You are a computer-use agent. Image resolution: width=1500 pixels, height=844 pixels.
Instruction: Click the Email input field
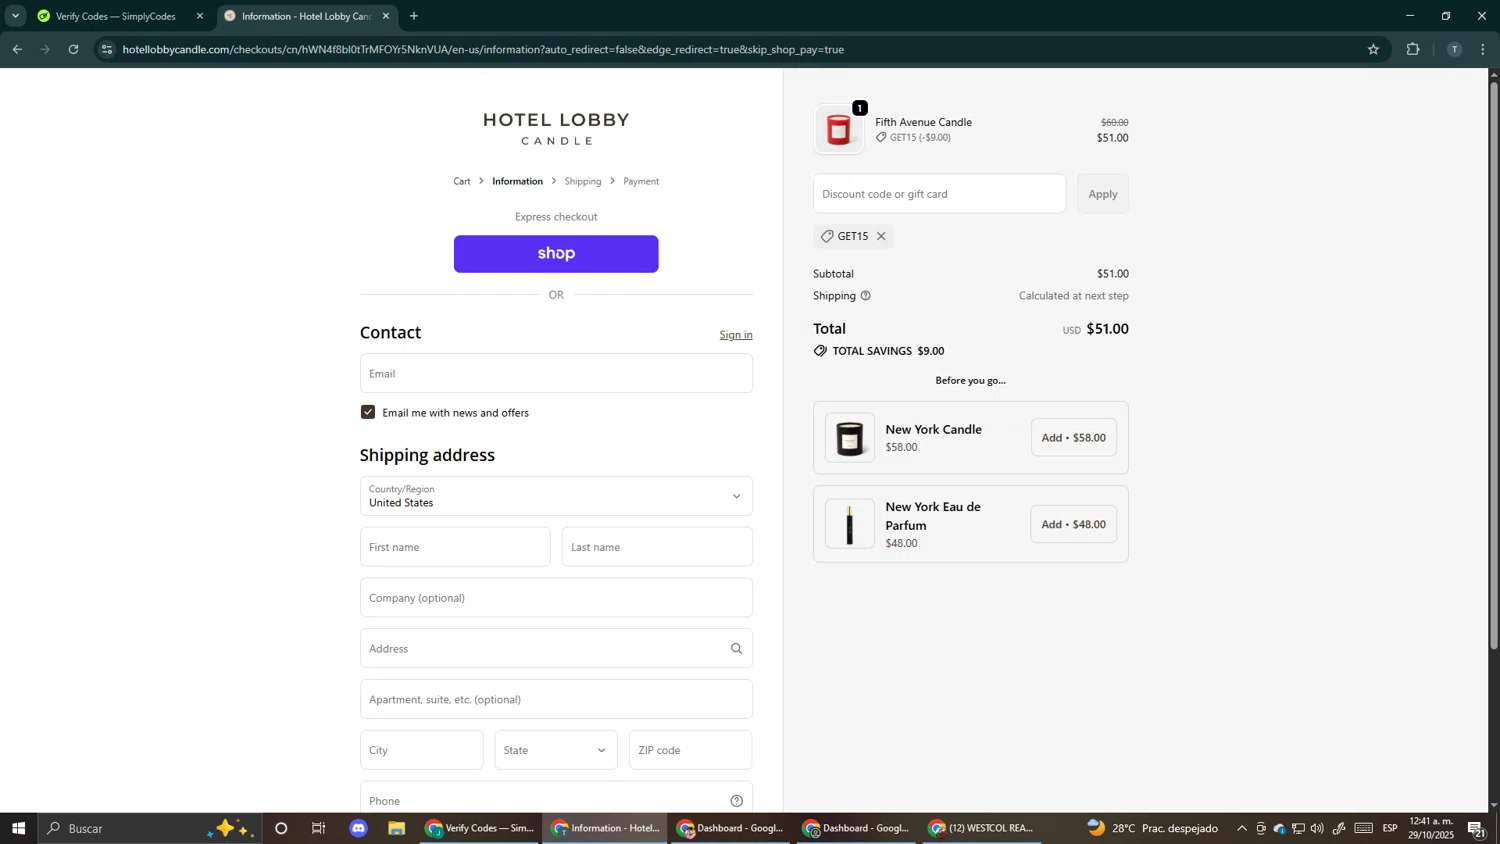point(556,373)
